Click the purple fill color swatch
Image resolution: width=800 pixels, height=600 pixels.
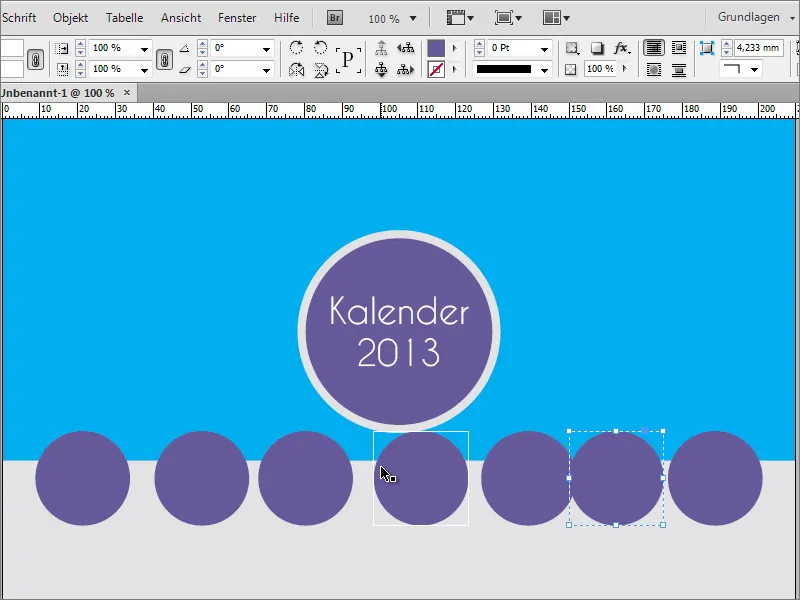coord(436,48)
